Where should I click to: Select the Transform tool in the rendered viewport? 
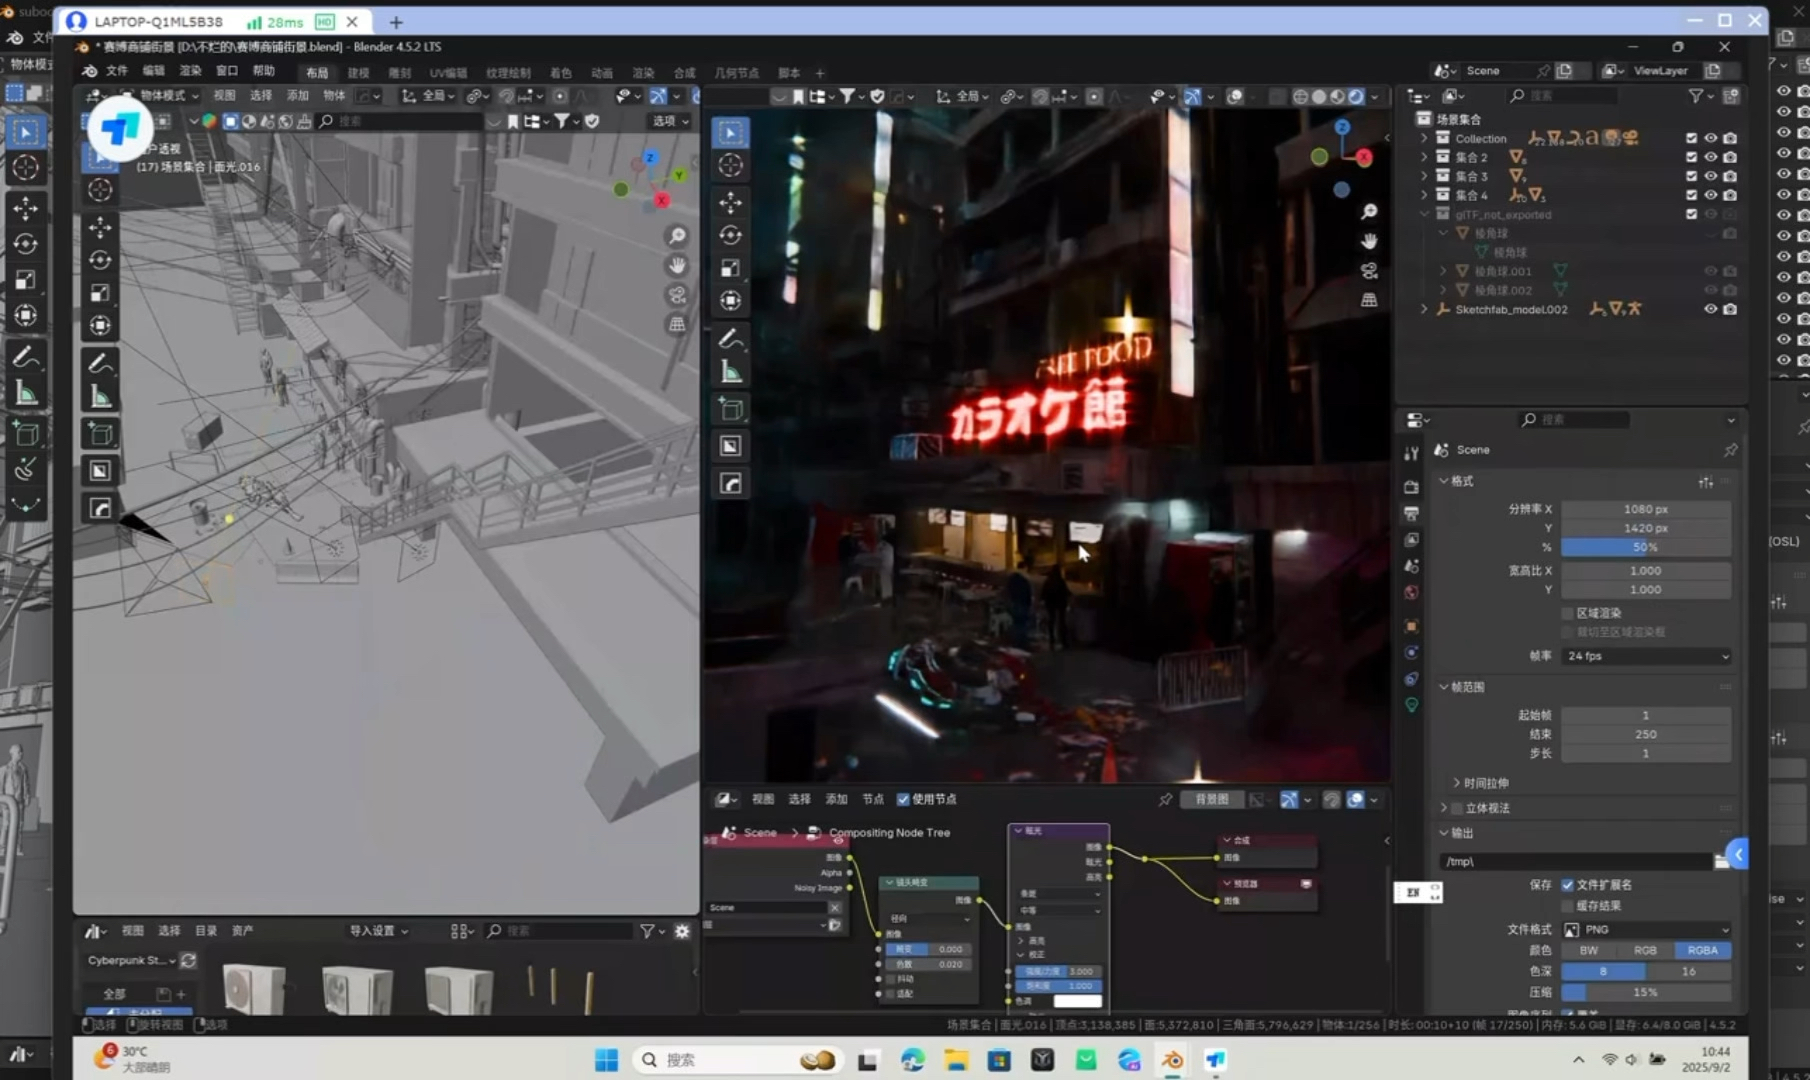click(x=731, y=300)
